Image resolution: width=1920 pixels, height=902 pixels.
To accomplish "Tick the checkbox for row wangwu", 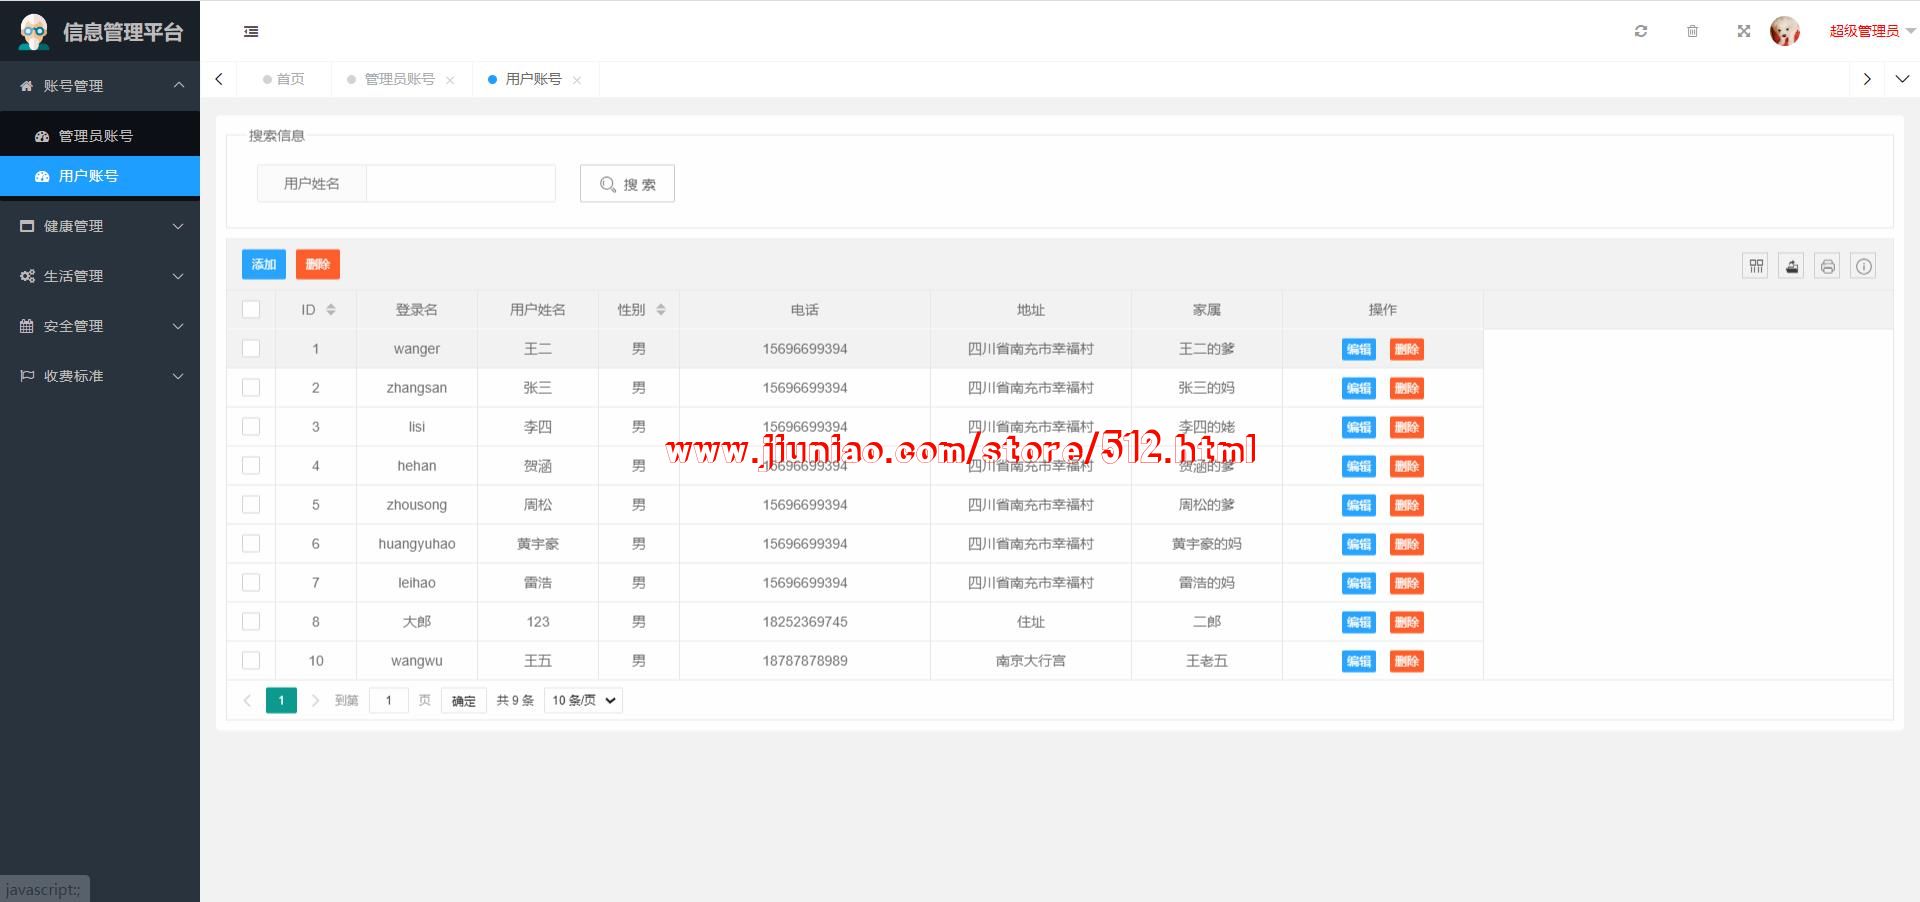I will [251, 661].
